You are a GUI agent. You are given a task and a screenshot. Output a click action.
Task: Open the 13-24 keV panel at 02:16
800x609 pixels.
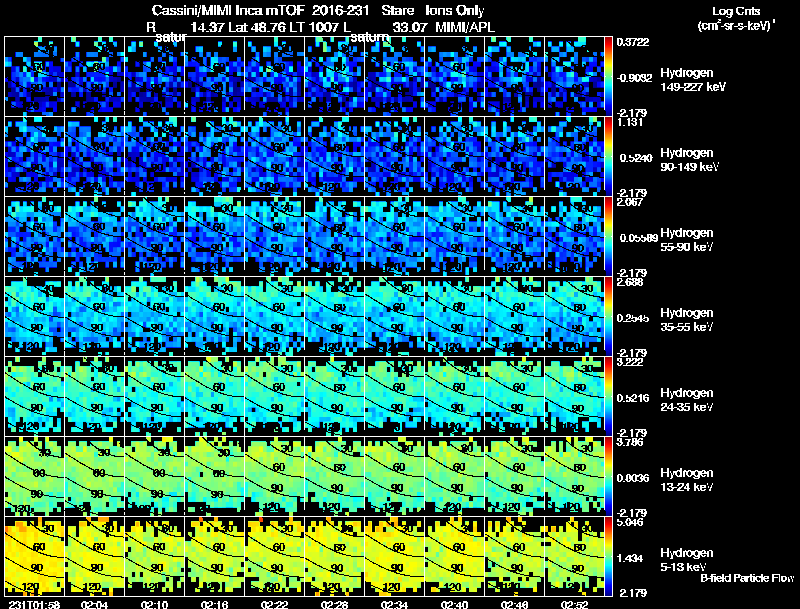(215, 476)
